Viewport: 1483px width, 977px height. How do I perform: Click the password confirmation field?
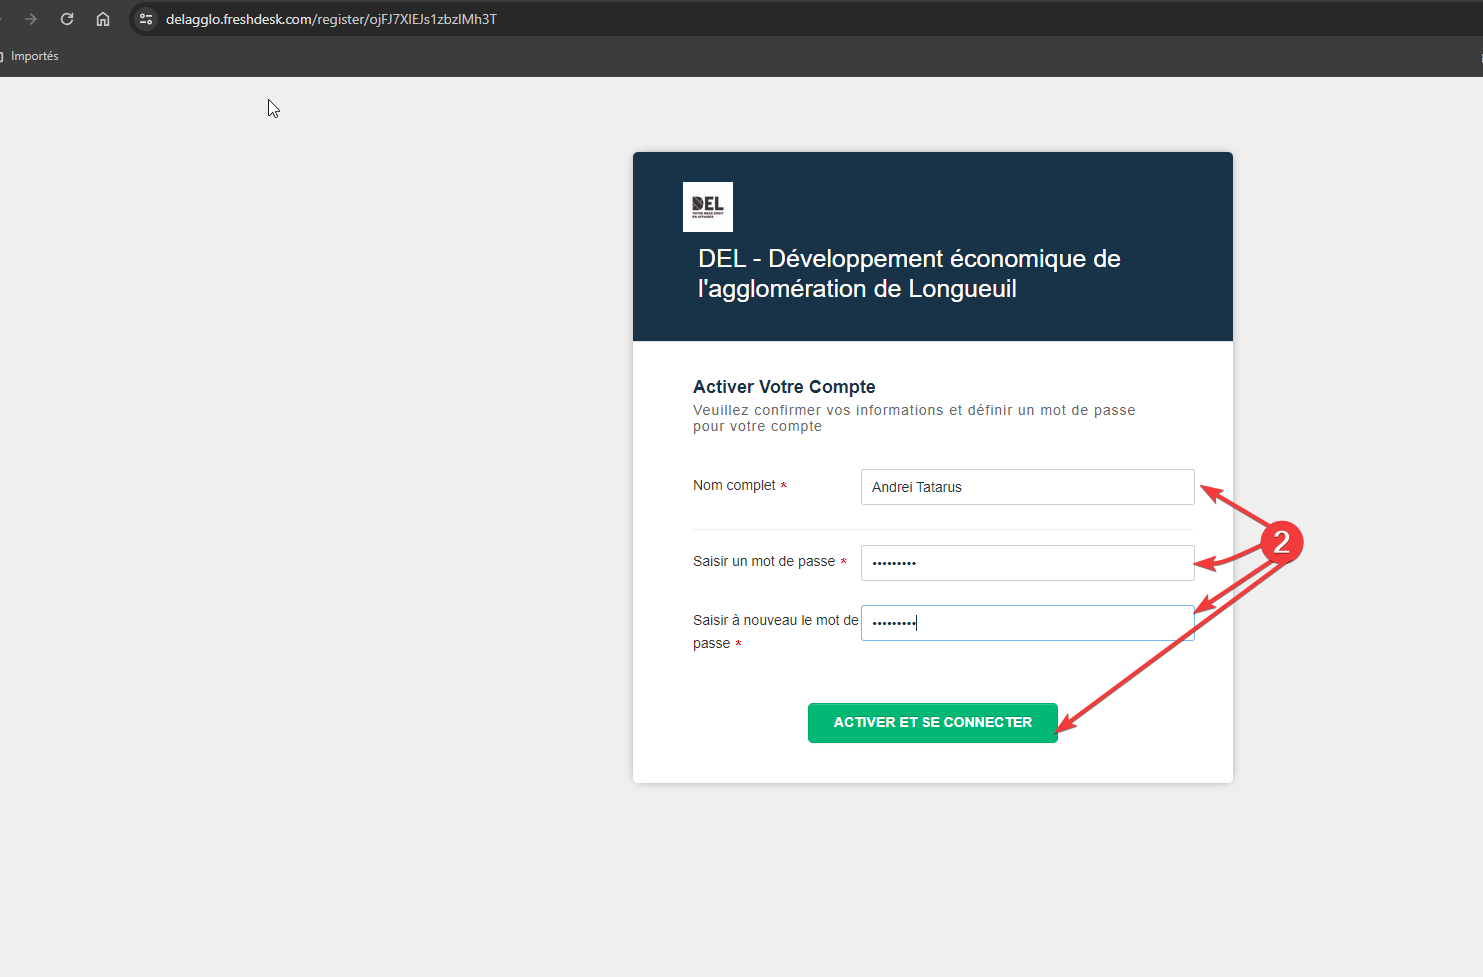point(1027,623)
